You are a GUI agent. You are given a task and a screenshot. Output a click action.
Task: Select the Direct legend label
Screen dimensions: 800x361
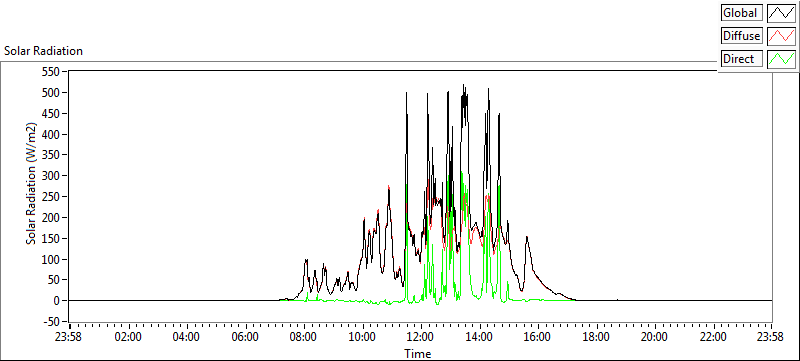[x=741, y=59]
